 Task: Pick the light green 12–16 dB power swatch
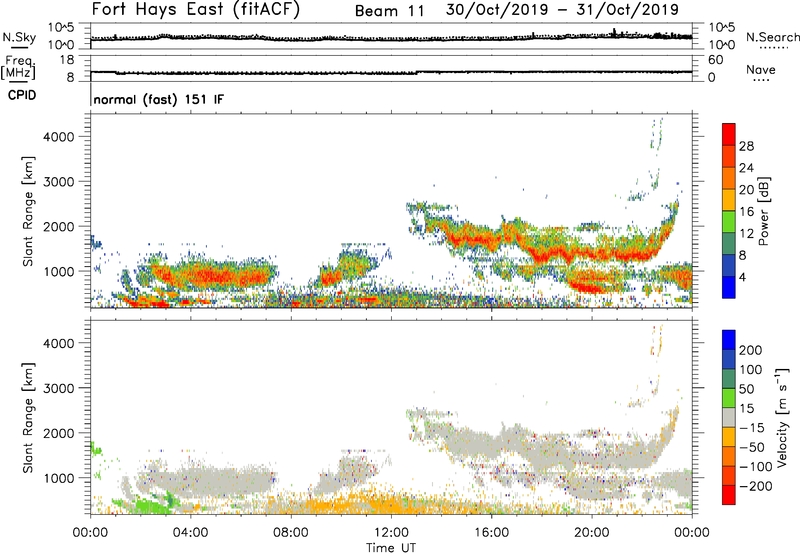729,222
